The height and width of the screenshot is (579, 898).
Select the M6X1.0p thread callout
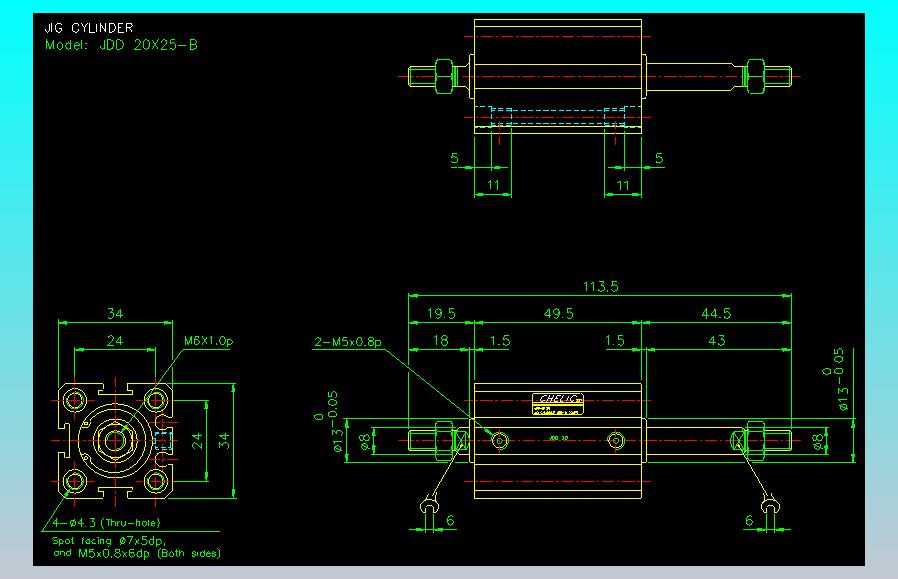pyautogui.click(x=208, y=341)
